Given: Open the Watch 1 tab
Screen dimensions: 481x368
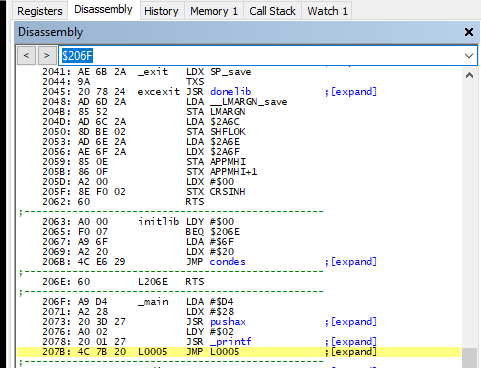Looking at the screenshot, I should [x=327, y=11].
